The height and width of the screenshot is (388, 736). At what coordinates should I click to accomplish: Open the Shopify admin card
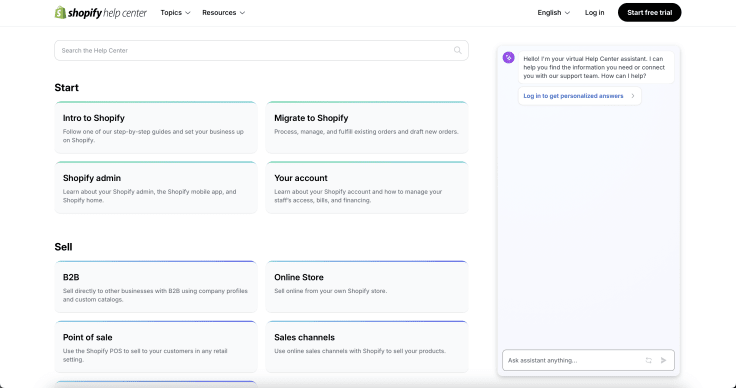point(155,188)
